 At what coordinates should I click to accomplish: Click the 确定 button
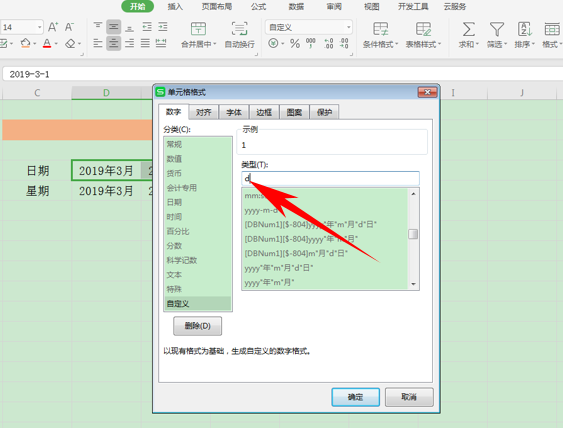coord(355,397)
